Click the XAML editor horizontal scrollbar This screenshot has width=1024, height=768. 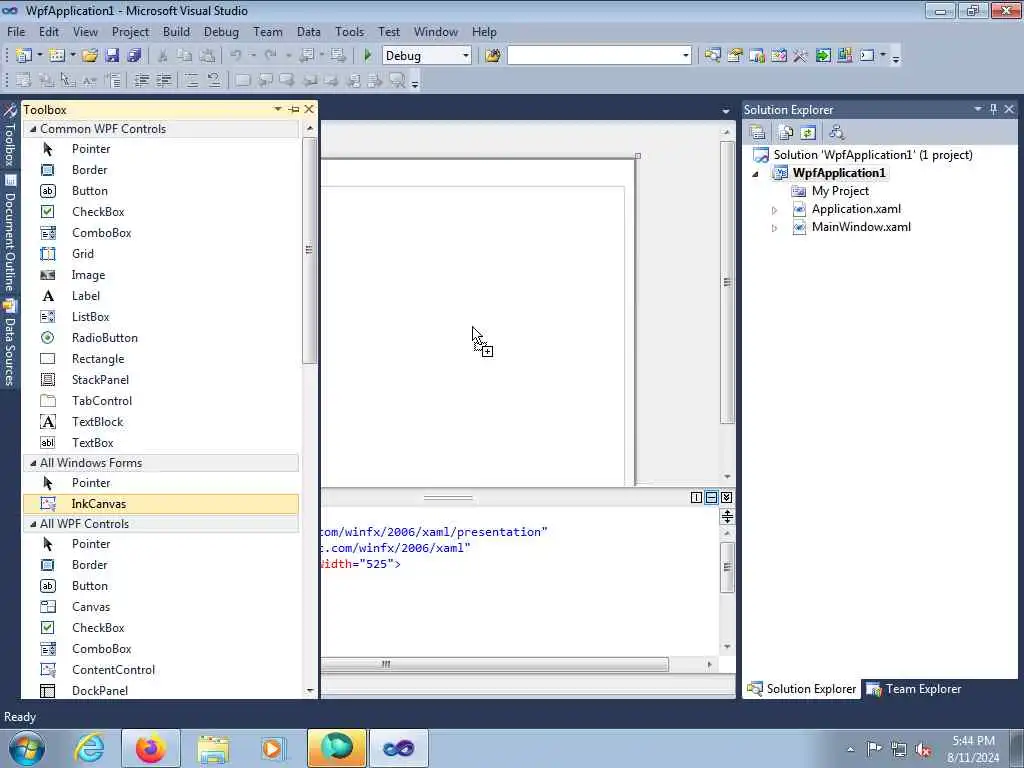[x=494, y=664]
